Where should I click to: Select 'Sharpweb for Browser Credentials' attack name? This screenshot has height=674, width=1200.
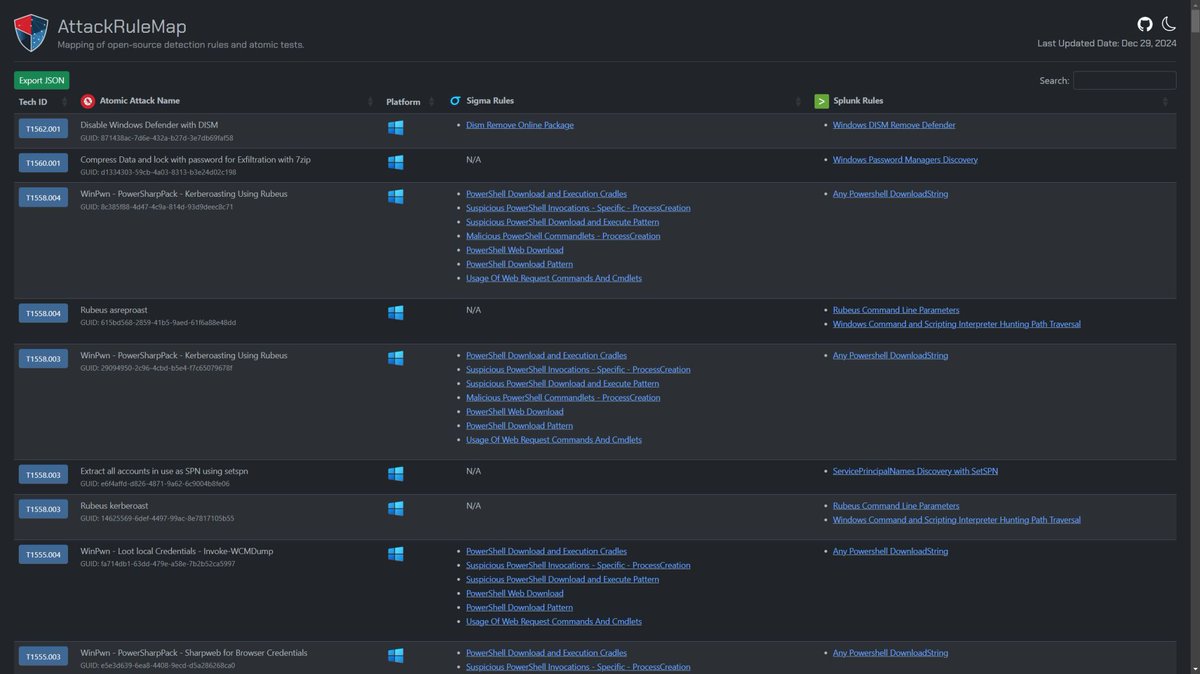tap(194, 653)
